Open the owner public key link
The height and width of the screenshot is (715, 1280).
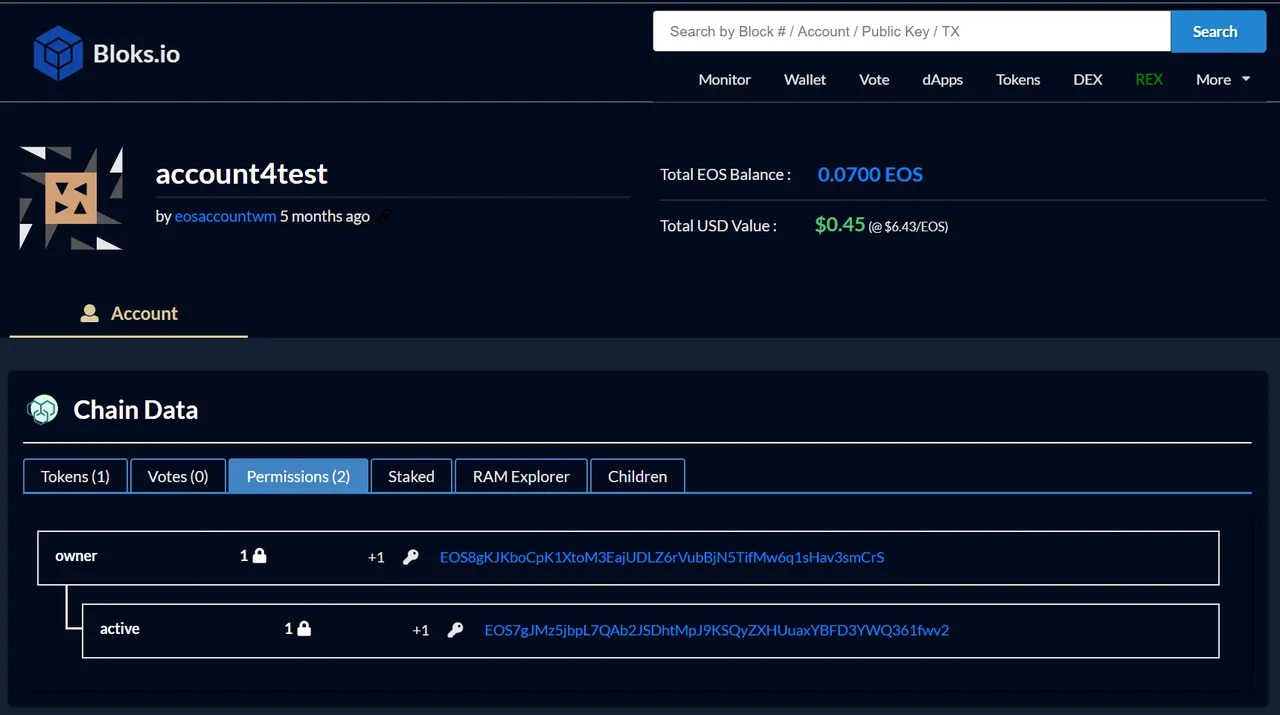tap(662, 557)
